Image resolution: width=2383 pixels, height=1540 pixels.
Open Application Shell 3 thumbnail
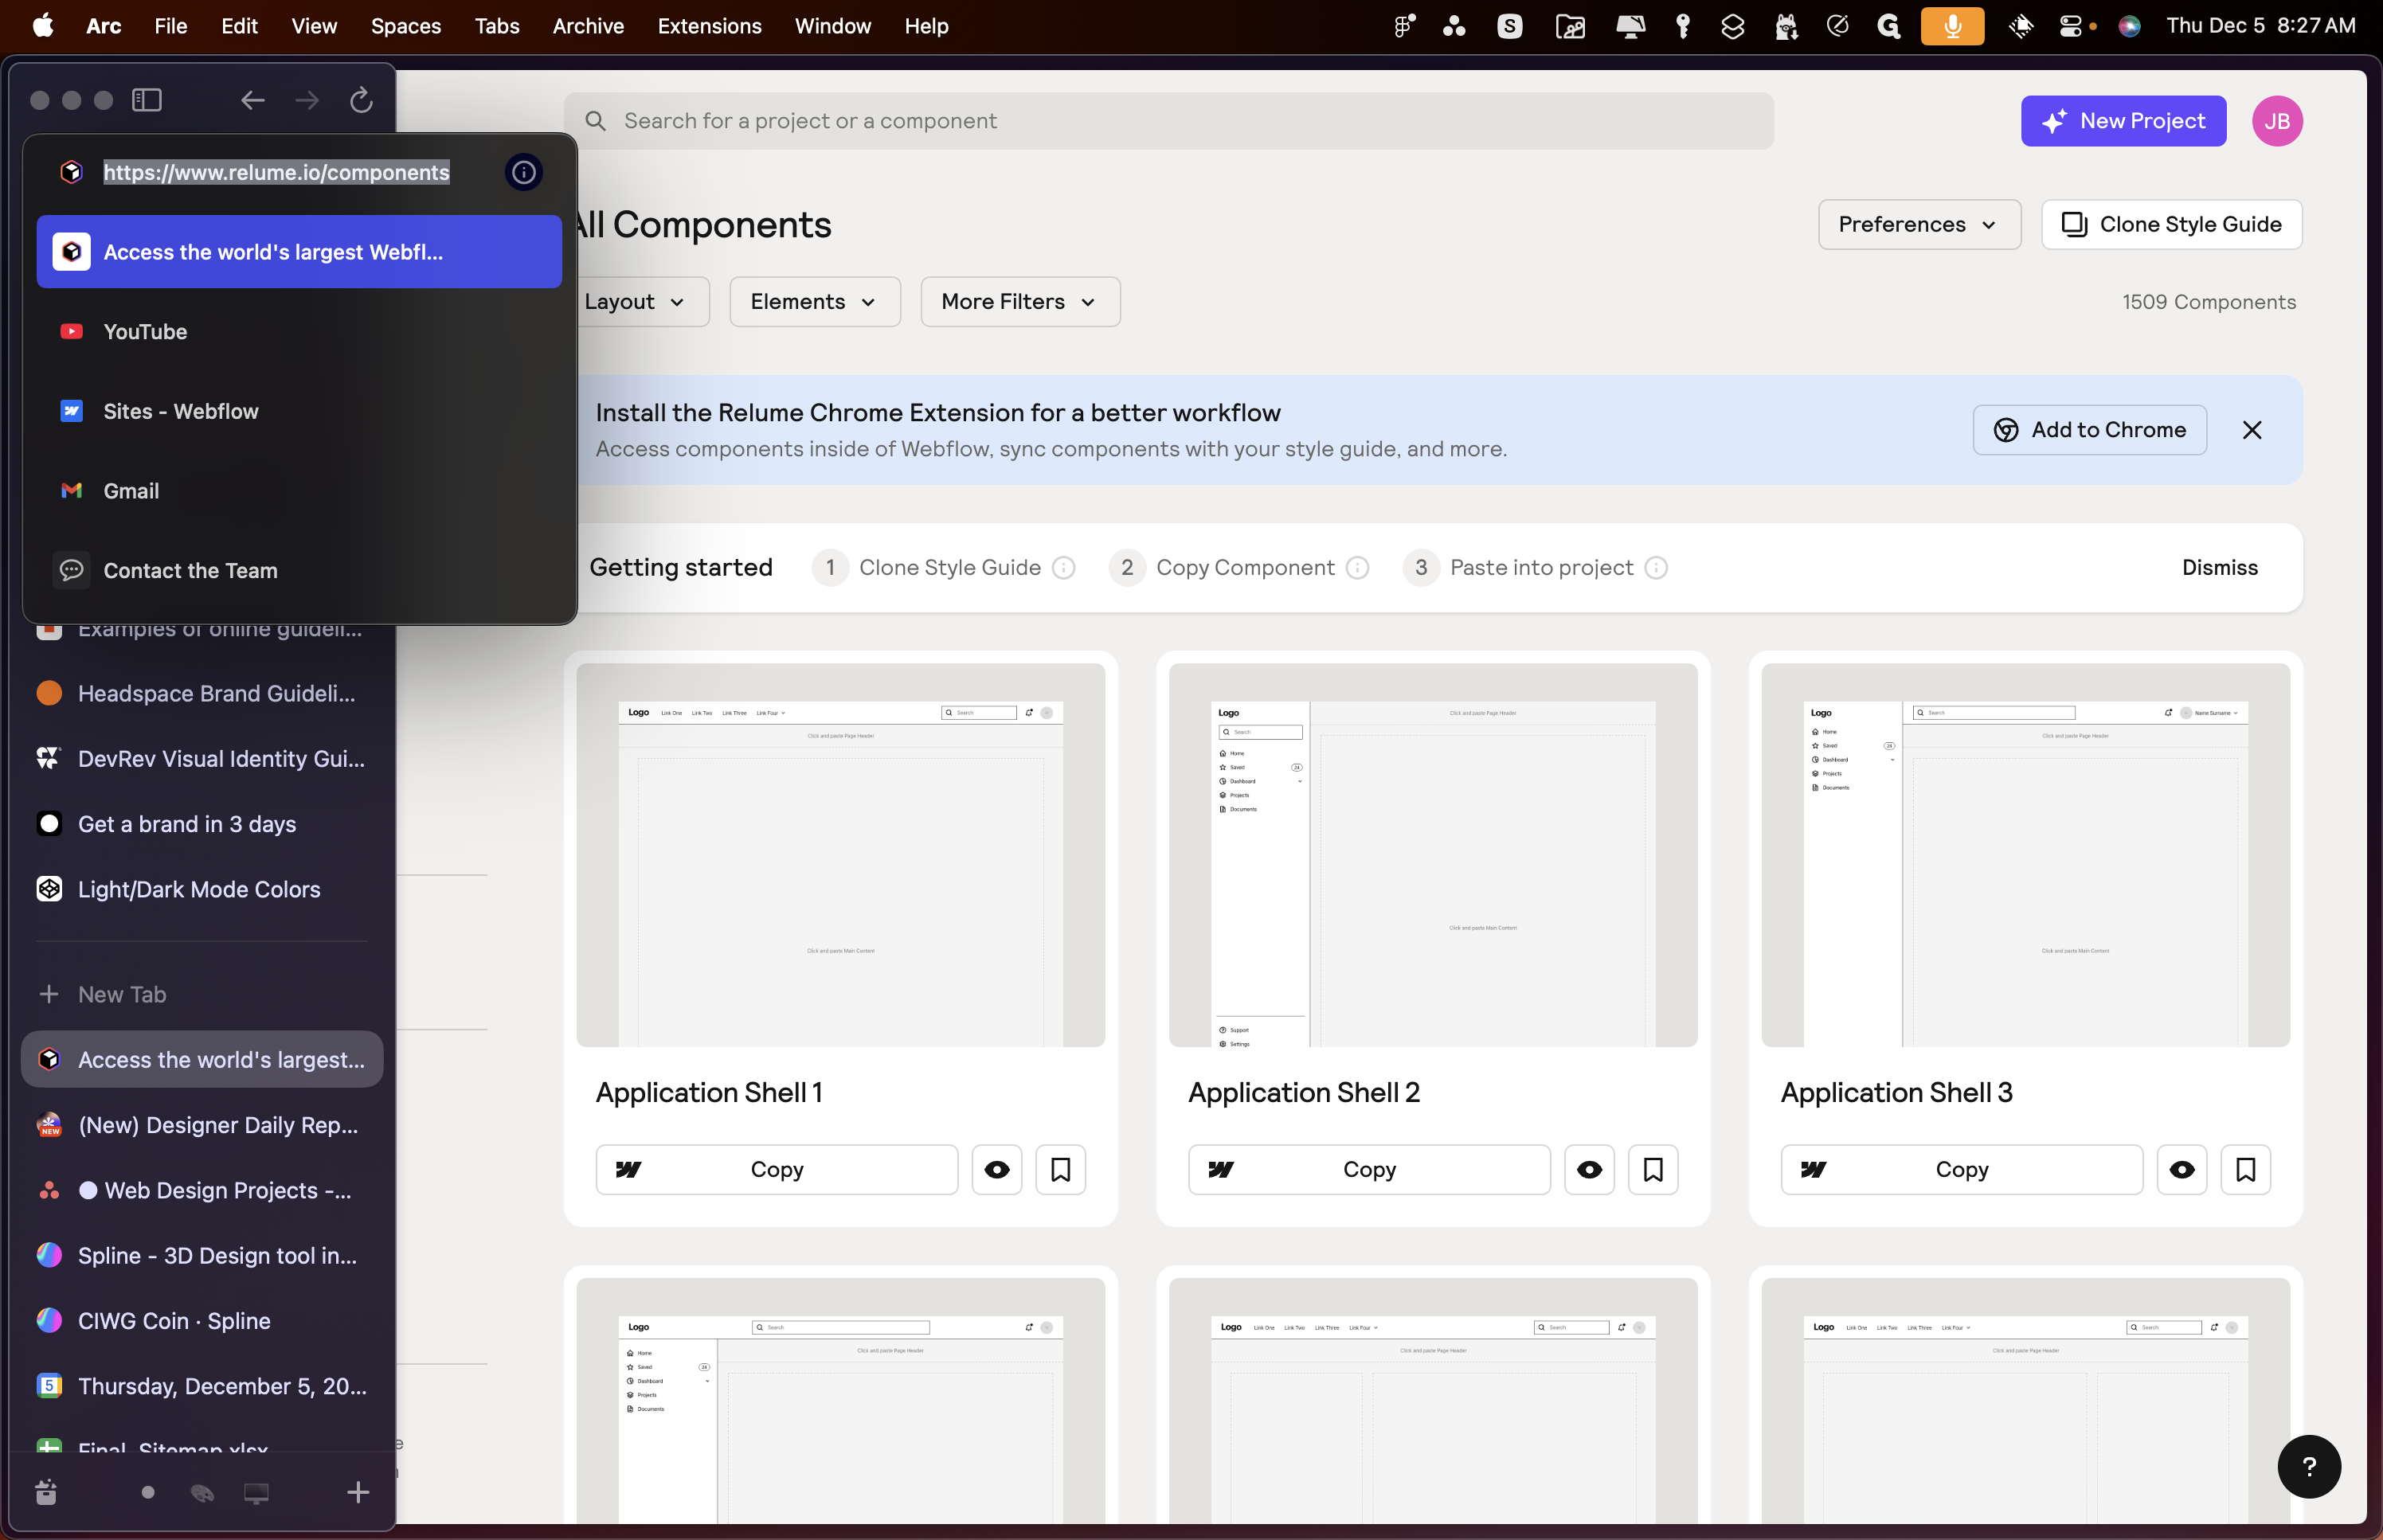pos(2025,855)
